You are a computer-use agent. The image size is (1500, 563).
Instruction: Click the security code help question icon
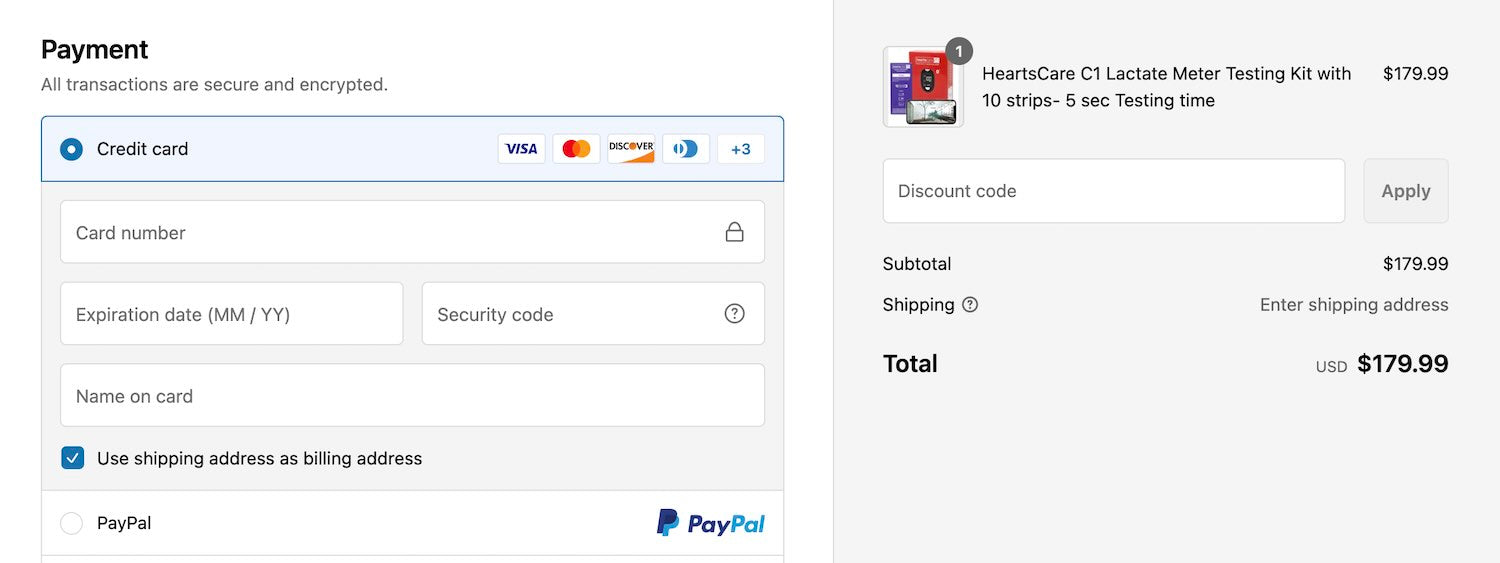(734, 314)
